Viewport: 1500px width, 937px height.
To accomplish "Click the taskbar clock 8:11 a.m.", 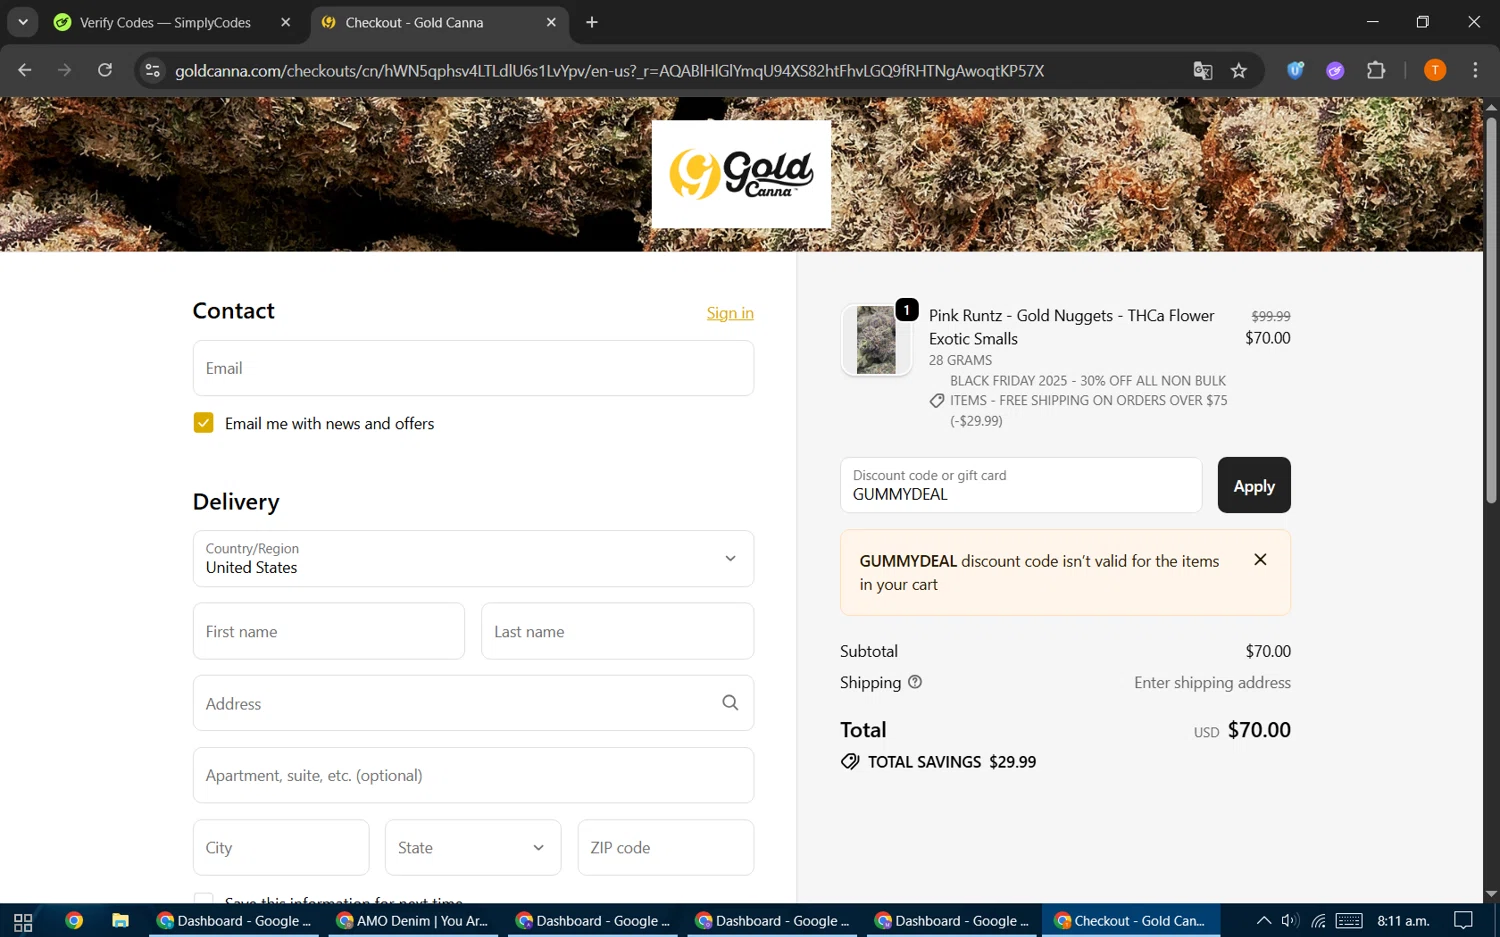I will (x=1403, y=921).
